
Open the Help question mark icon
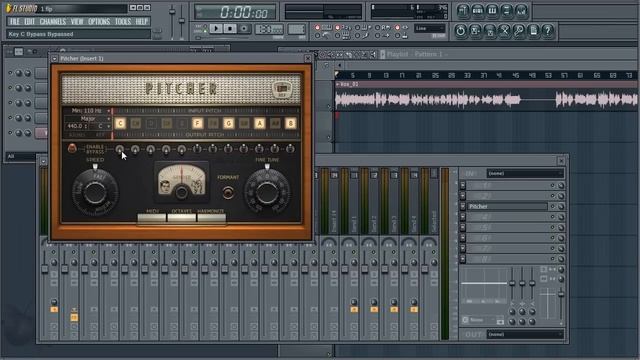tap(548, 31)
